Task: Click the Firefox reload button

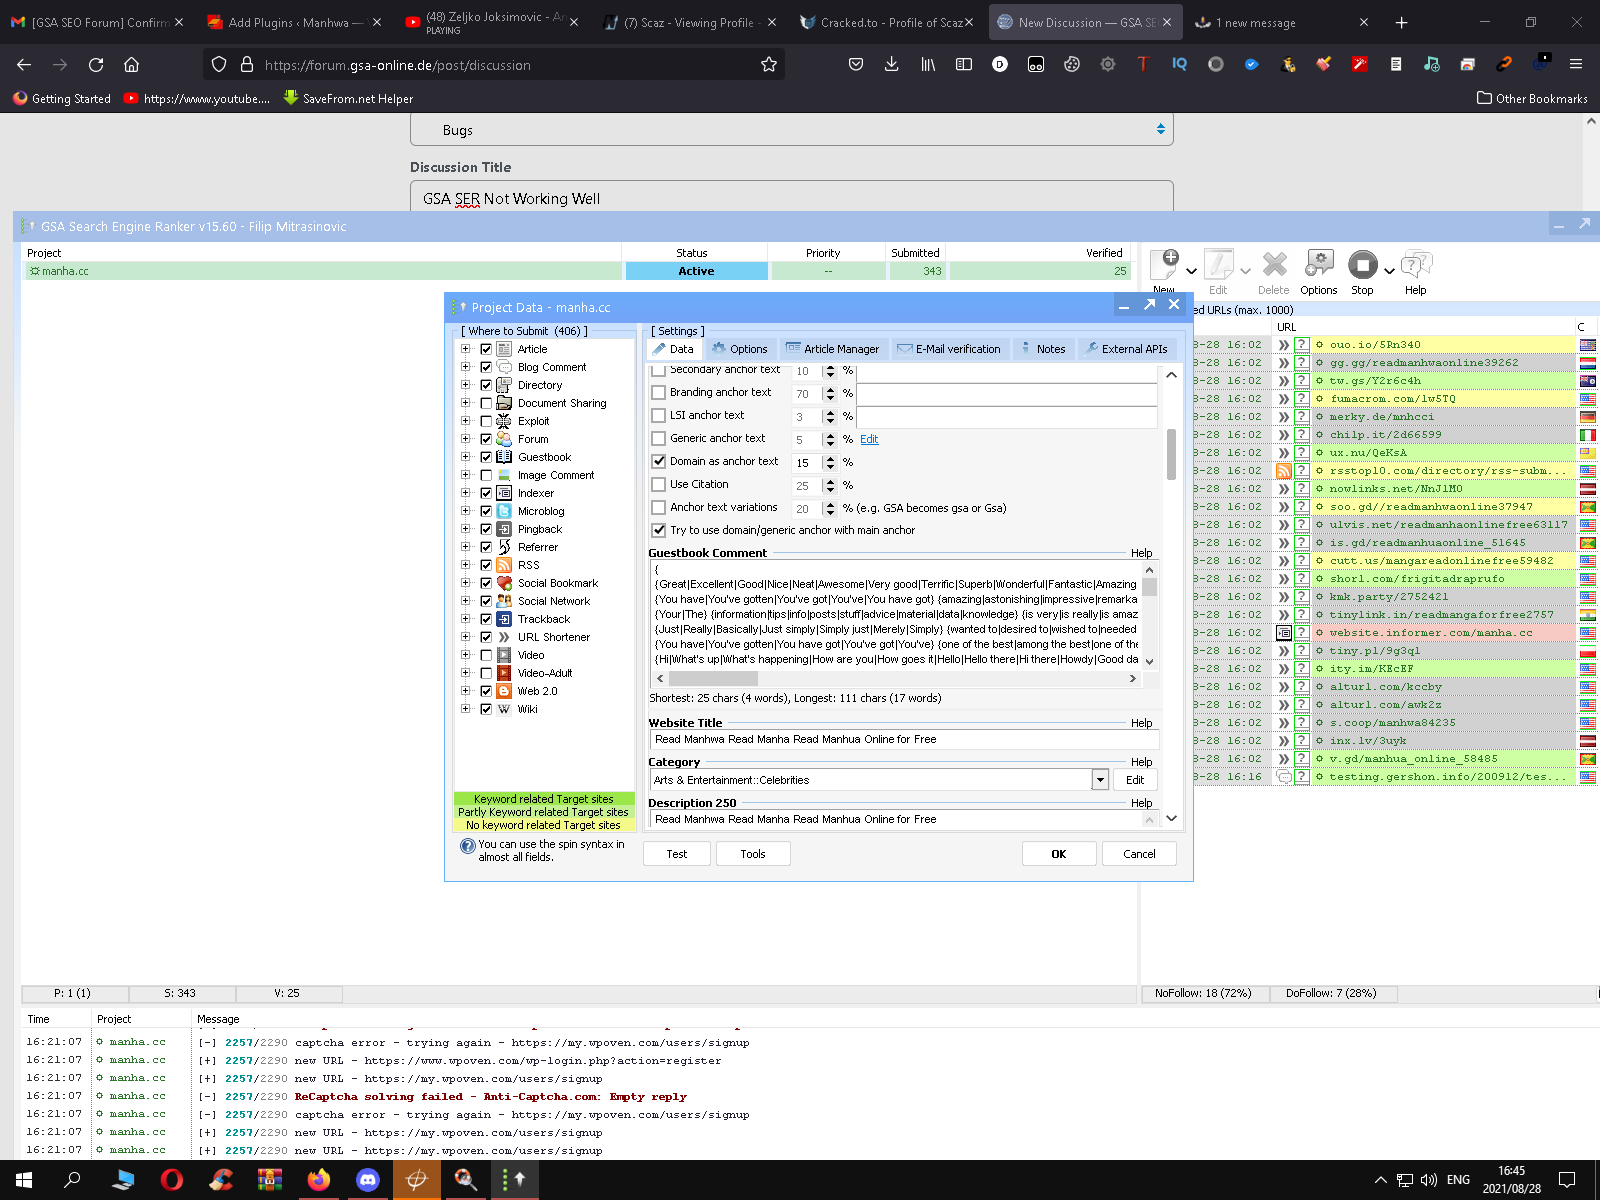Action: coord(96,64)
